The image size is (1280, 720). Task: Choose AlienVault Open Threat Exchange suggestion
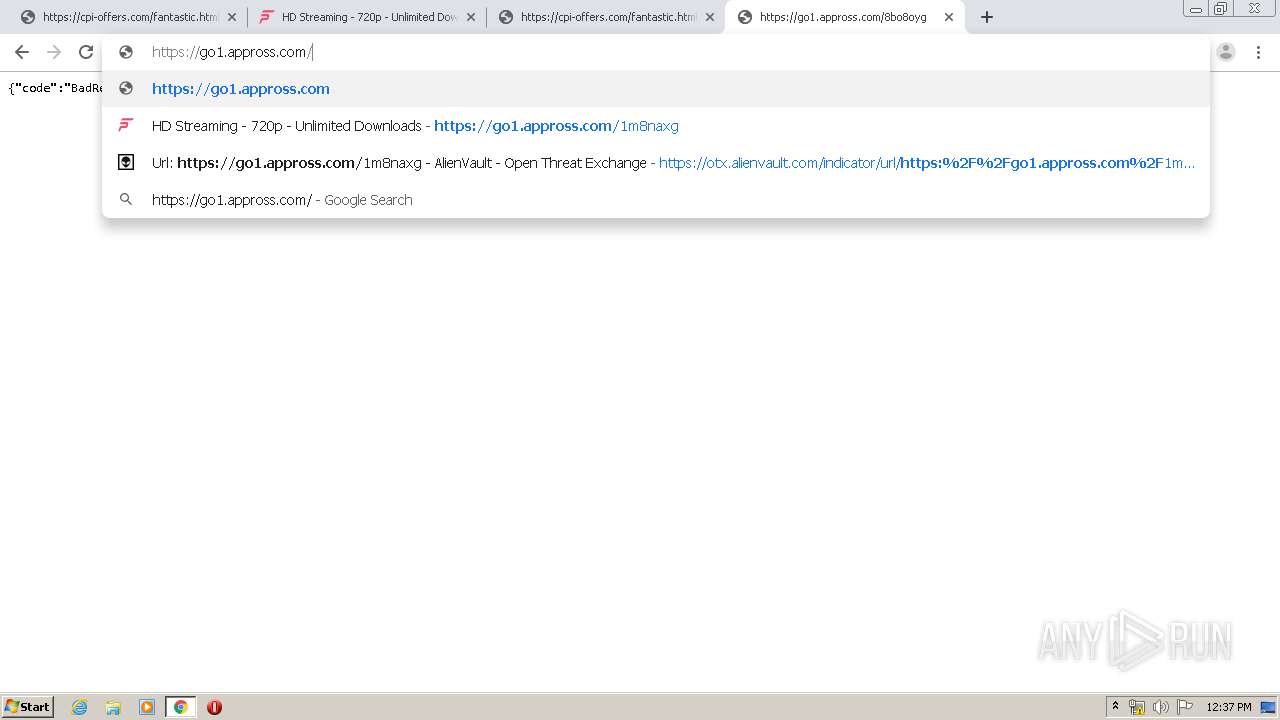coord(656,162)
